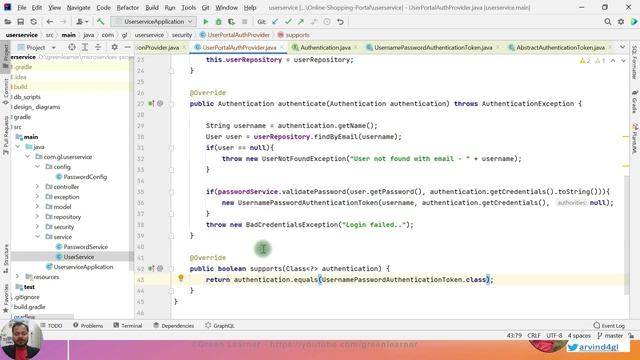Start debugging with the bug icon

[x=218, y=22]
